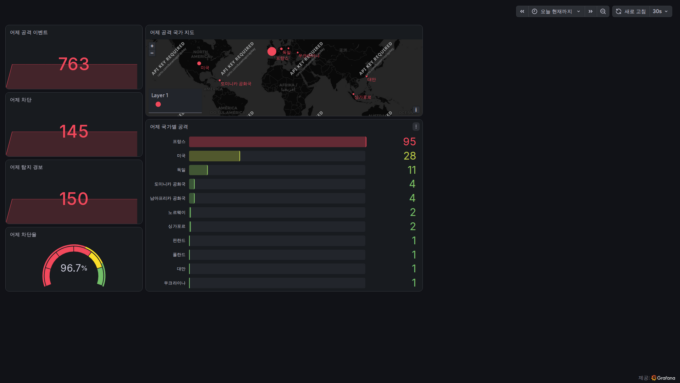
Task: Click the 도미니카 공화국 map marker
Action: (x=220, y=80)
